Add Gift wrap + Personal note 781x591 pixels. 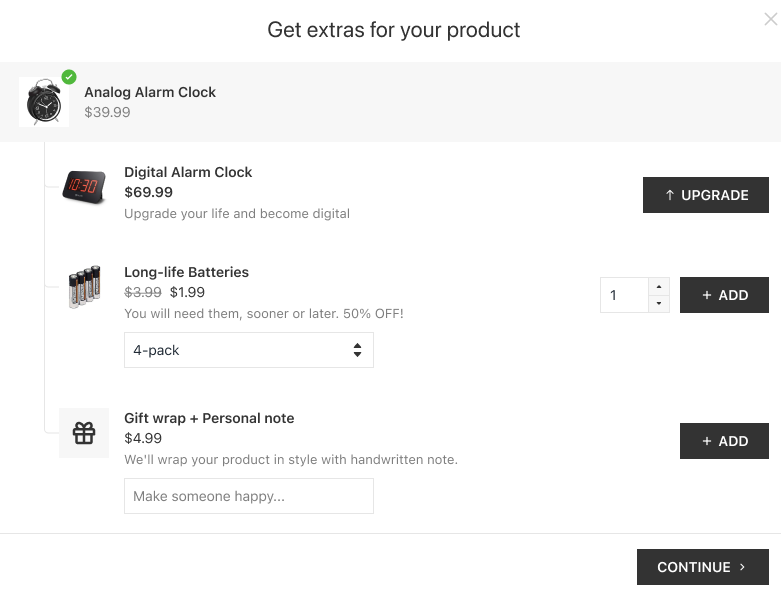pos(724,441)
